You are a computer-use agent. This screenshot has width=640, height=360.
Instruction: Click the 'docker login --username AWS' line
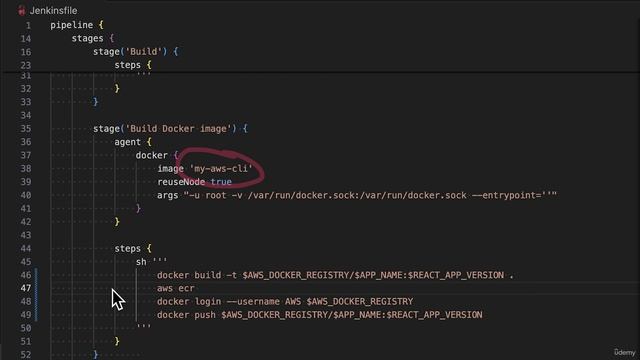pos(285,302)
